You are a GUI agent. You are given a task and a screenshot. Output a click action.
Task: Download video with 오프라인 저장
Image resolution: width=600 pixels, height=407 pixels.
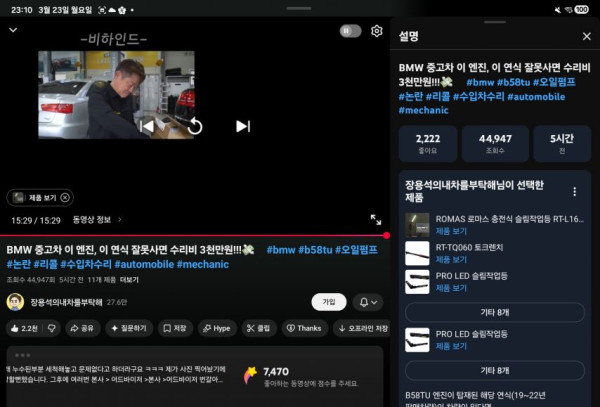point(364,328)
